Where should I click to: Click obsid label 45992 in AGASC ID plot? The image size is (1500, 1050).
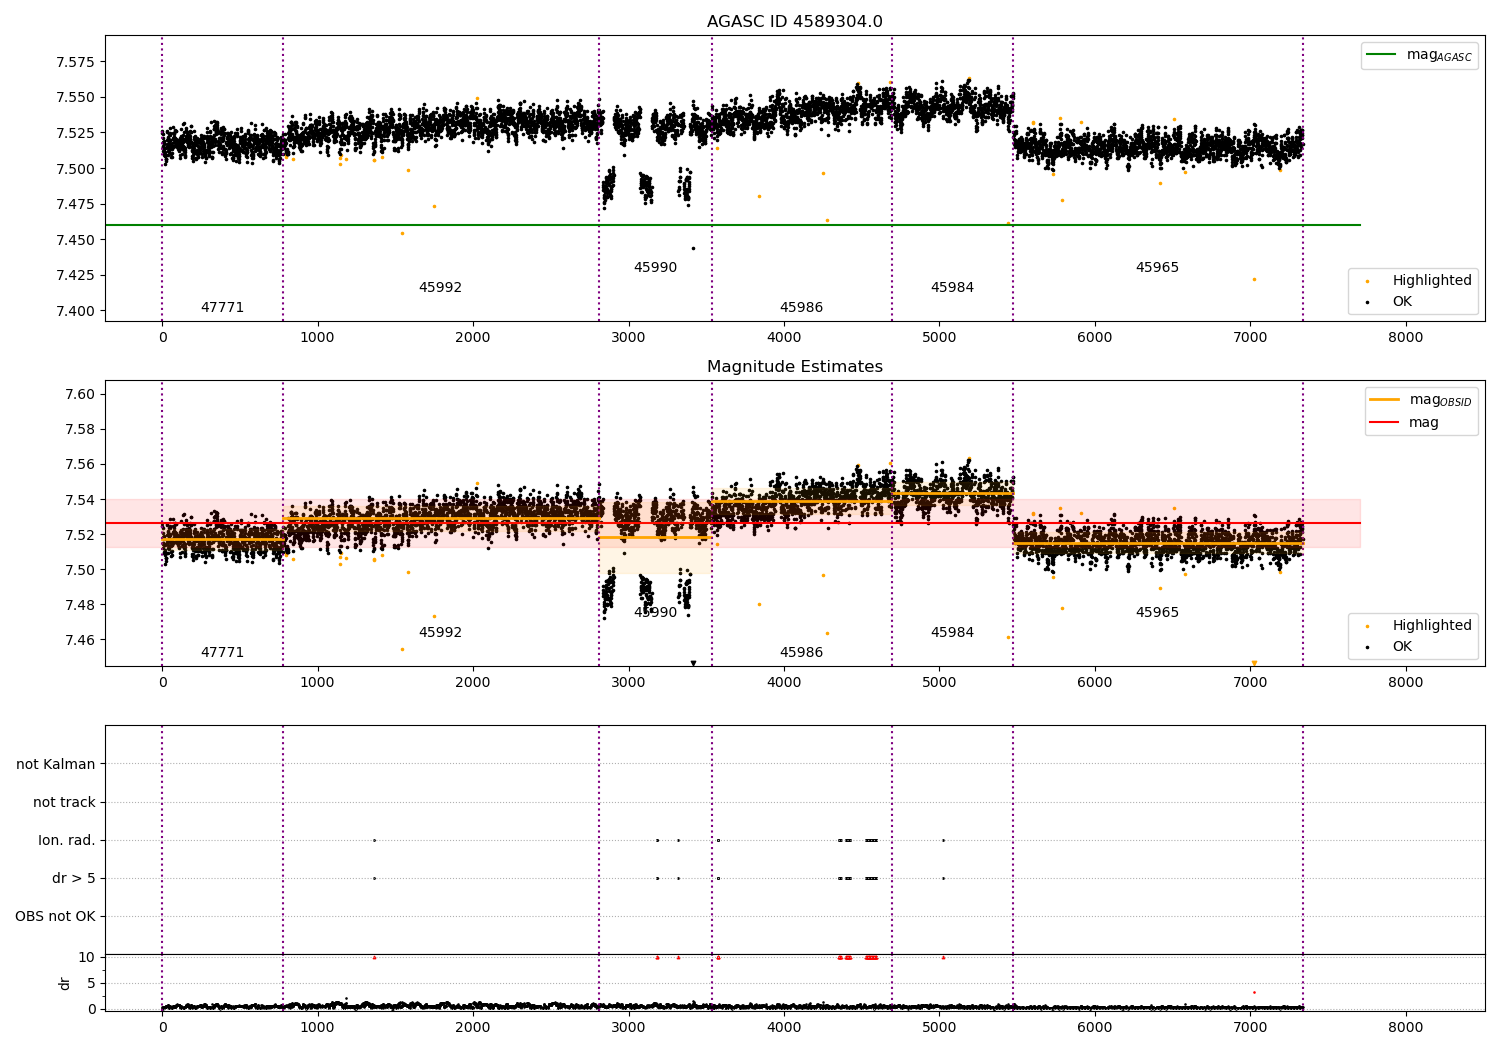click(440, 288)
